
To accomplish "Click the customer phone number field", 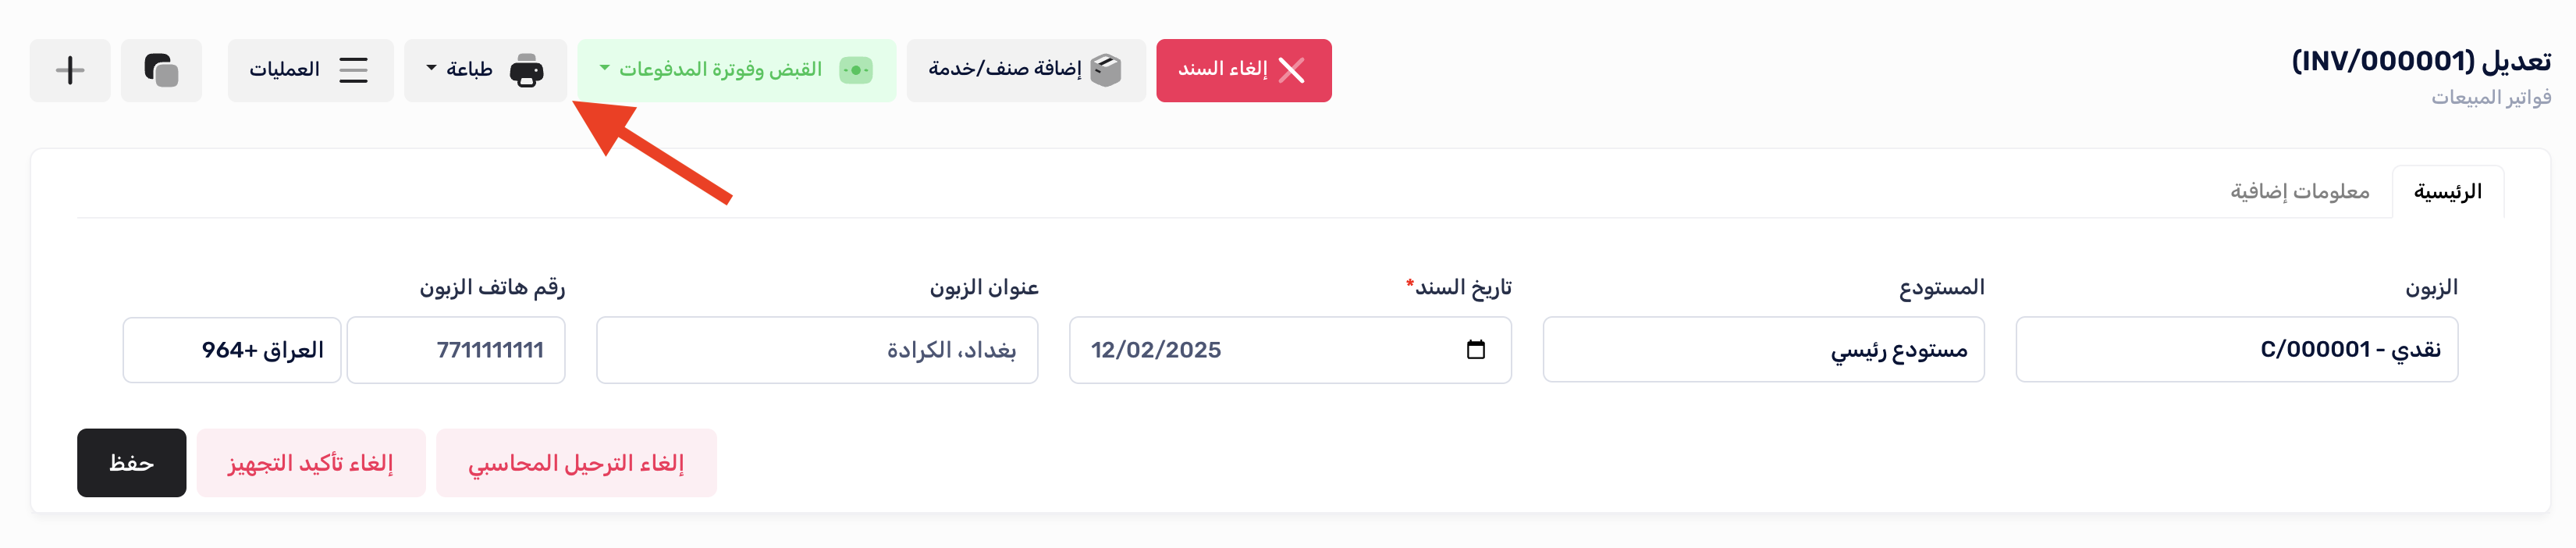I will (456, 350).
